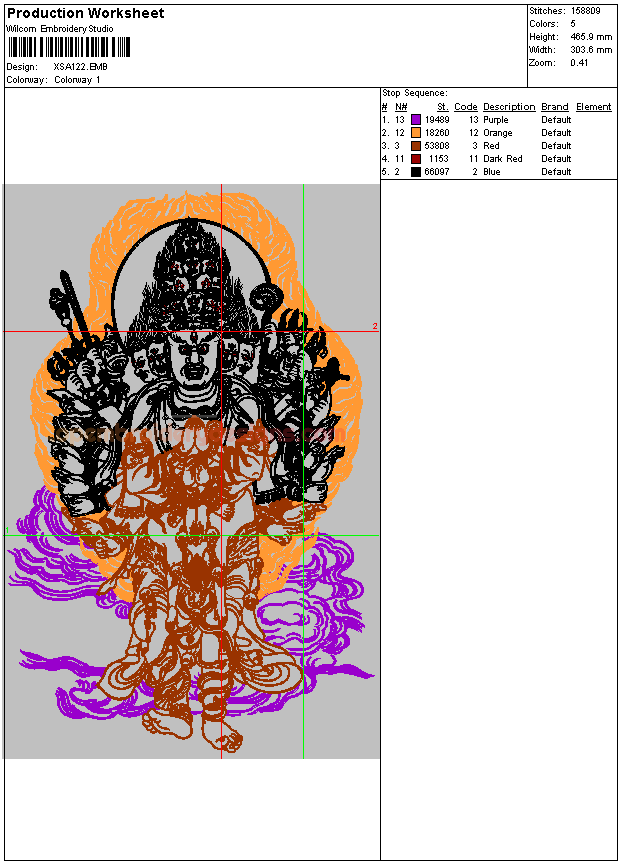Click the Dark Red row swatch
The height and width of the screenshot is (861, 620).
pos(416,159)
